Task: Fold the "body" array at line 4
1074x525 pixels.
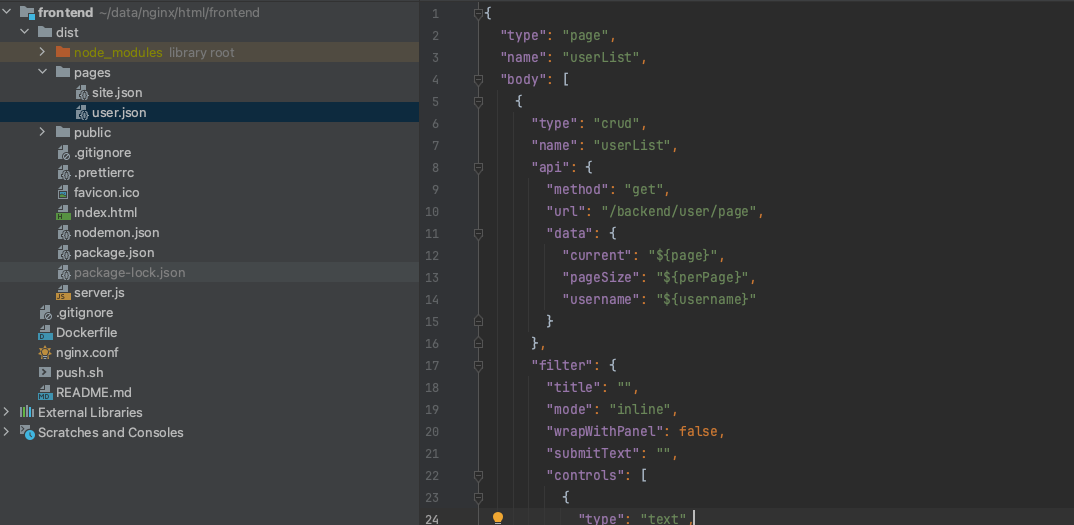Action: pos(479,80)
